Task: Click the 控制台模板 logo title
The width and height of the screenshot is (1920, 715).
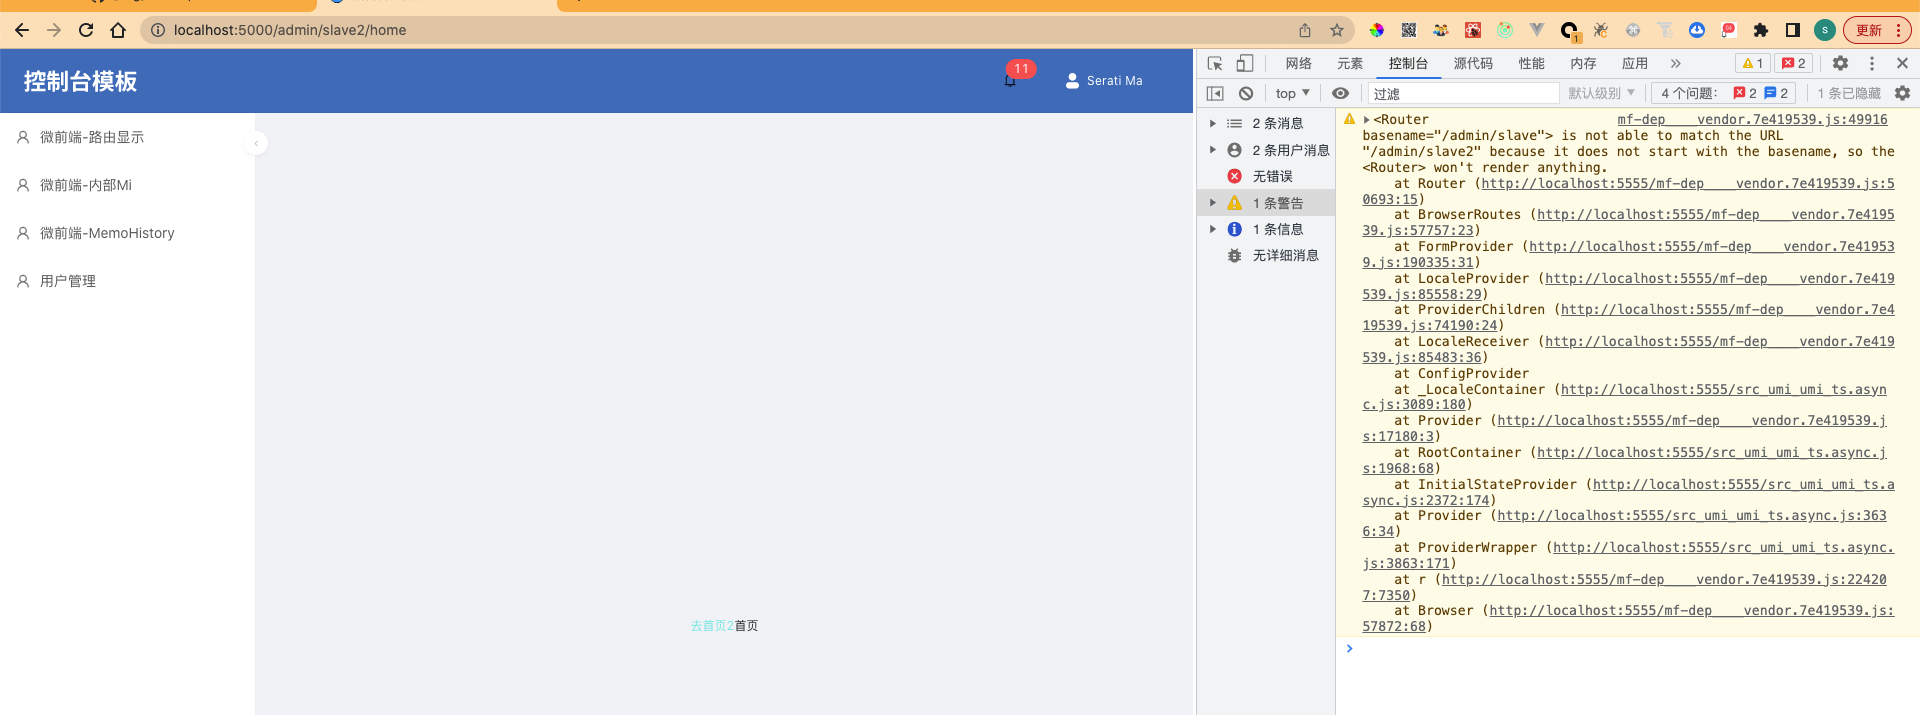Action: [x=80, y=81]
